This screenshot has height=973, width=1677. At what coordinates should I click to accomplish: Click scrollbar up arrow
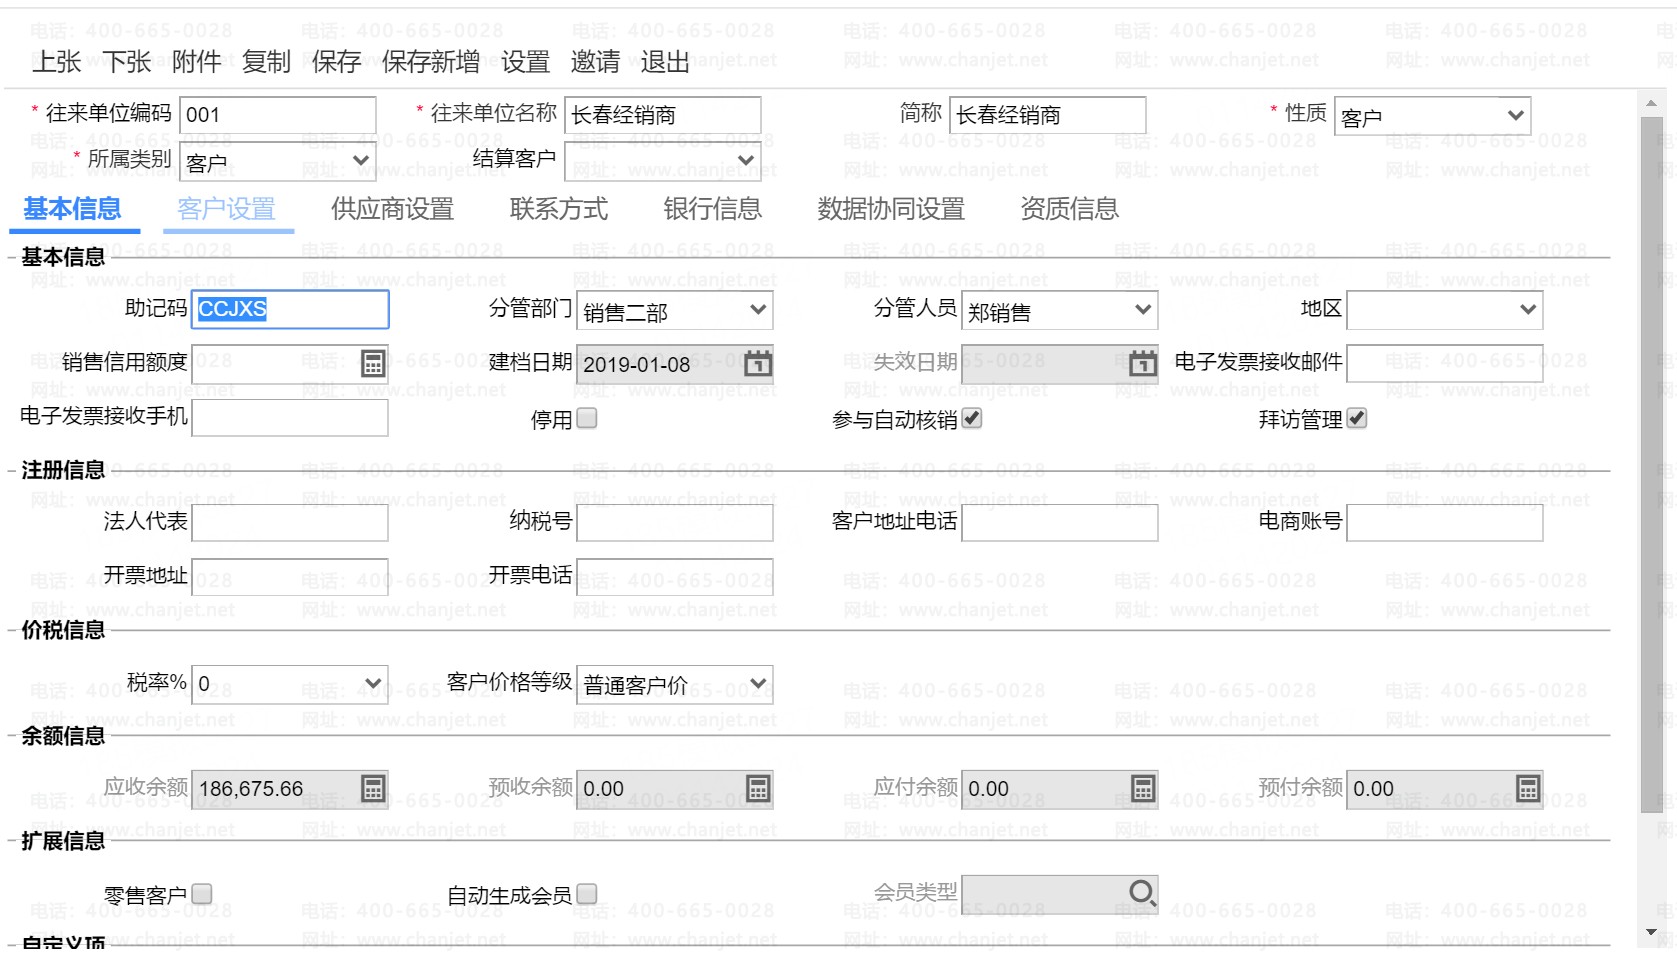[x=1652, y=102]
